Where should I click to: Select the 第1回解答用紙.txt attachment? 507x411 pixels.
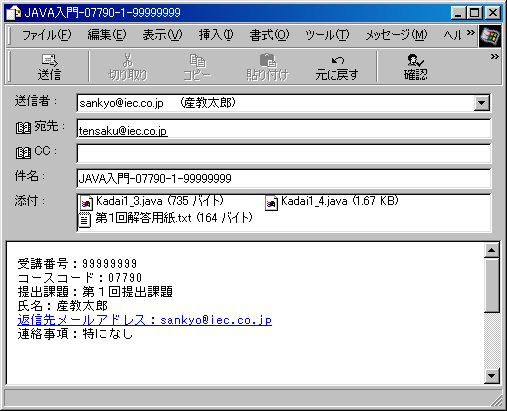[166, 219]
